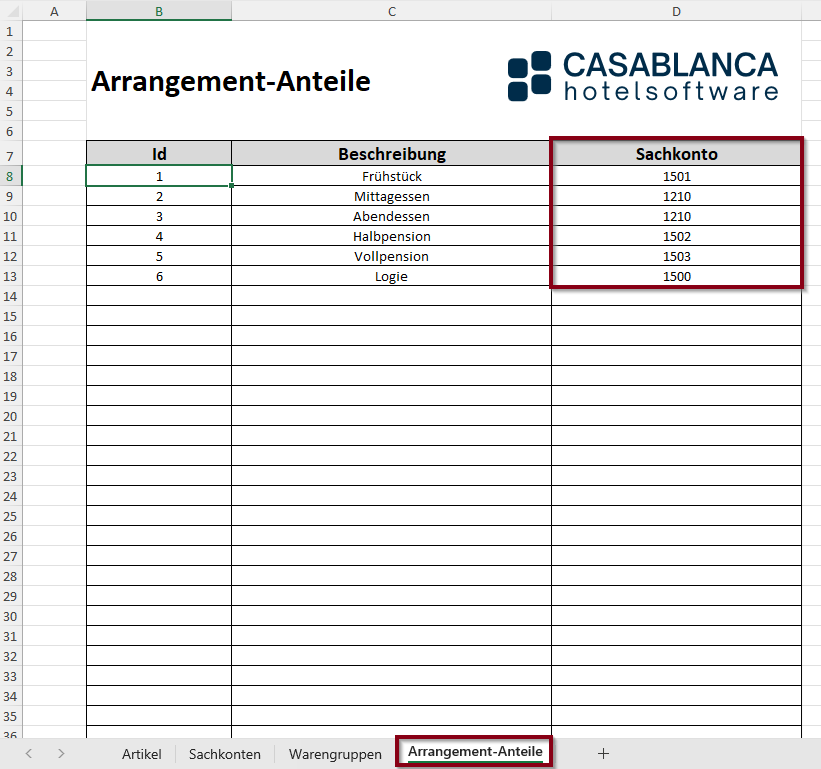Select the cell containing Logie
The image size is (821, 769).
tap(392, 276)
